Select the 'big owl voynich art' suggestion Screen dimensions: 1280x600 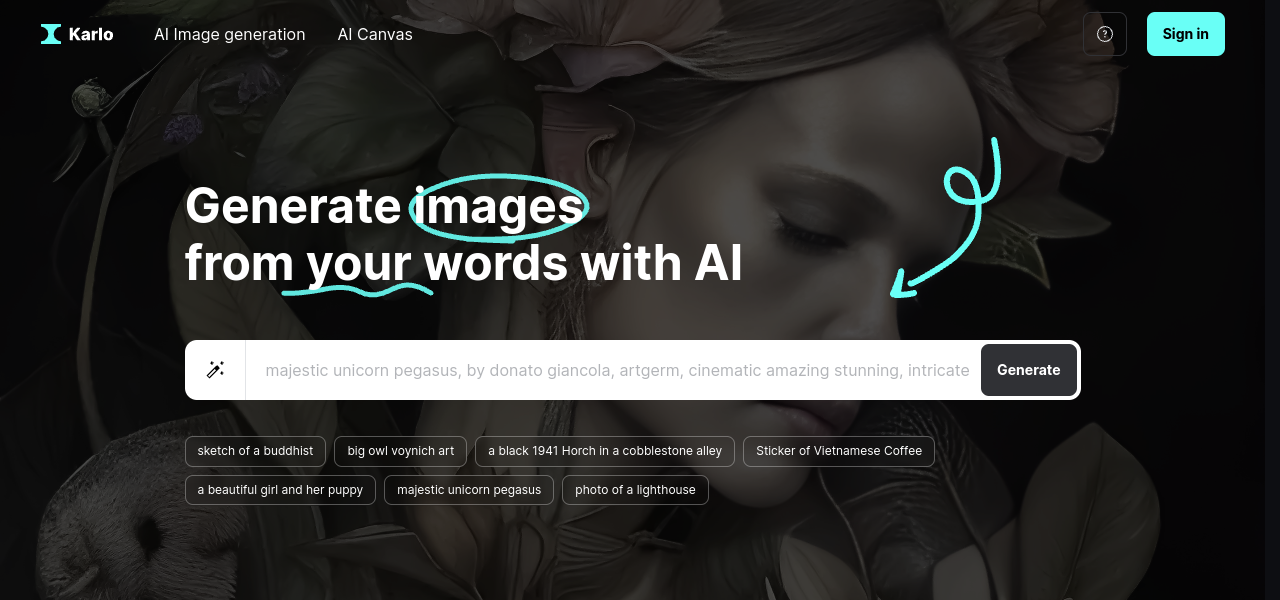401,451
